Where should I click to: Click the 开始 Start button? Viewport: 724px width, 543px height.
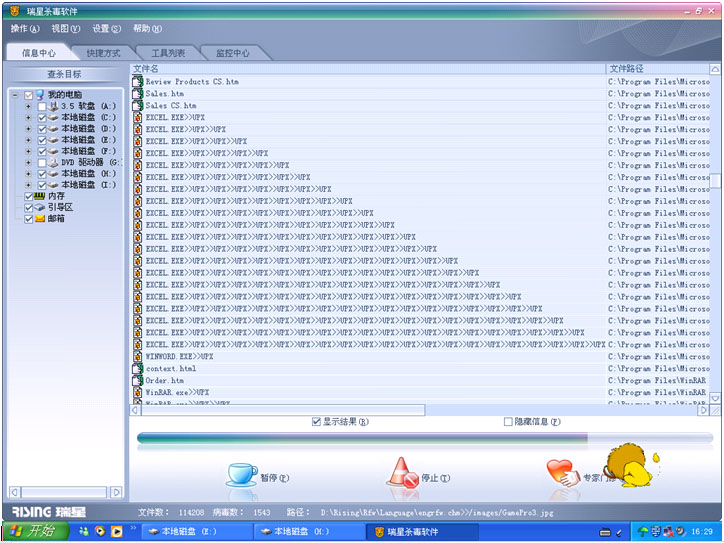tap(36, 531)
